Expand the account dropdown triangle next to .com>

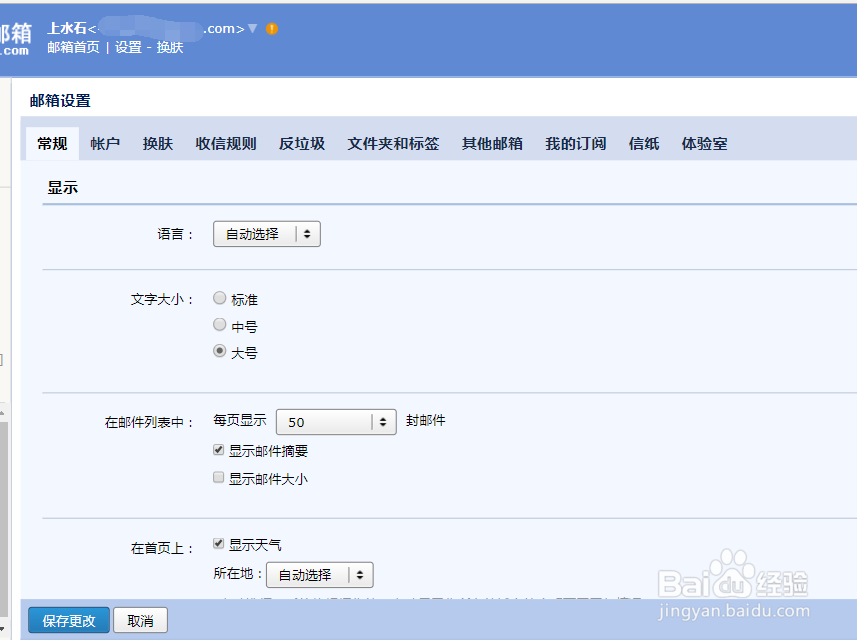point(252,28)
